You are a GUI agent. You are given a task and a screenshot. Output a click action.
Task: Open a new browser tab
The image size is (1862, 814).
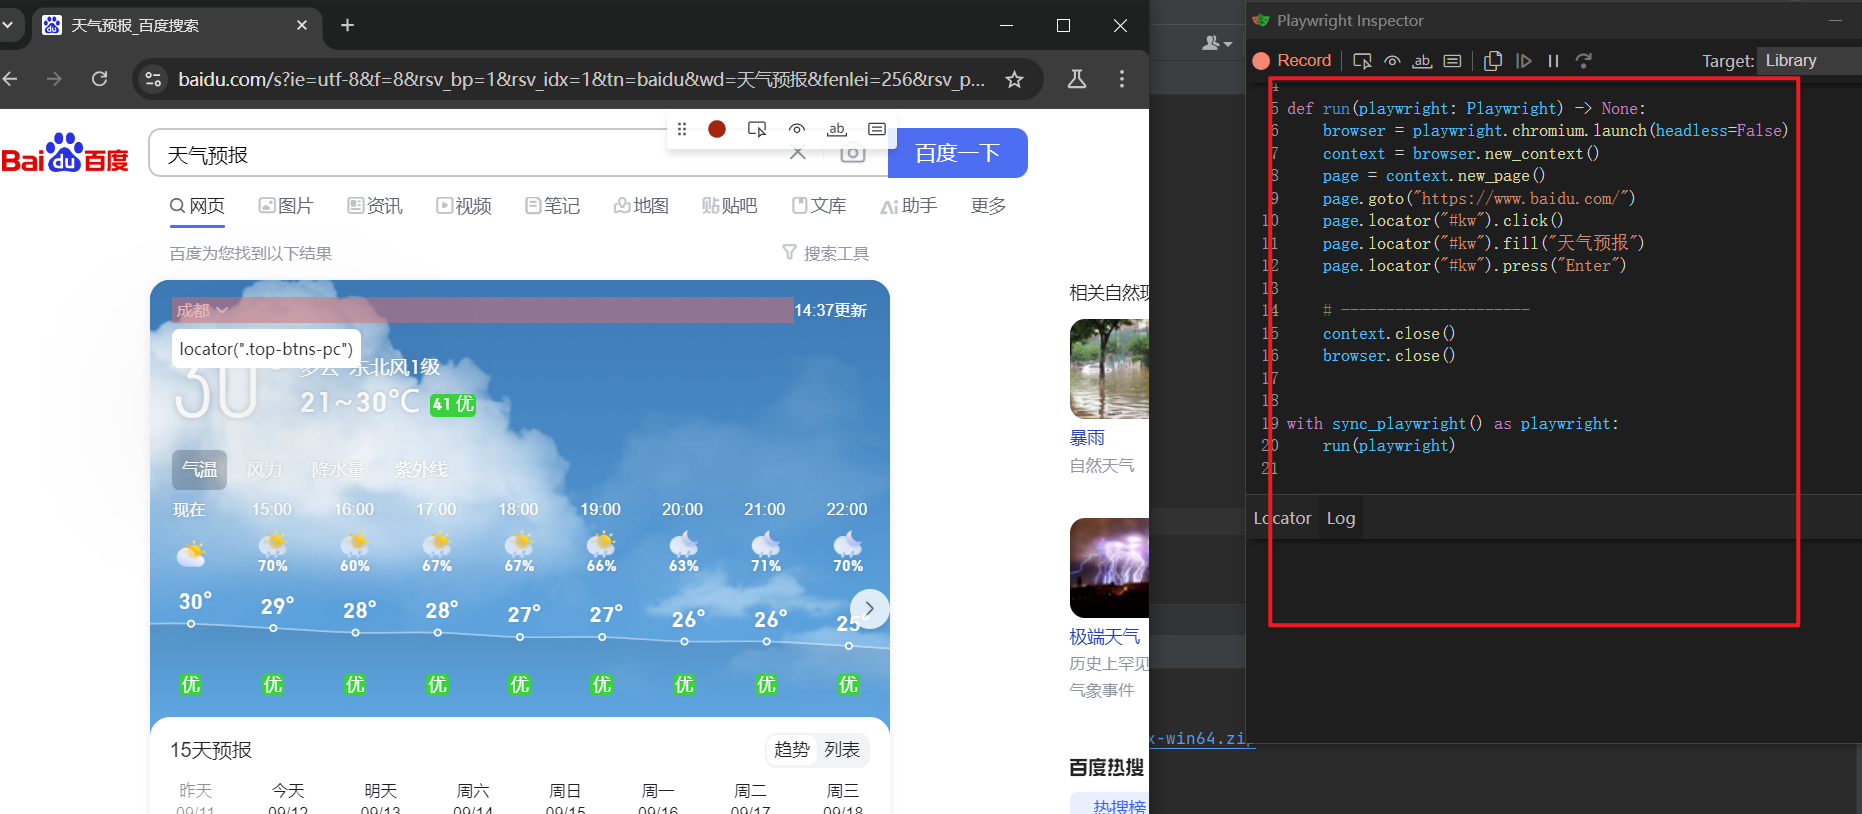click(347, 25)
